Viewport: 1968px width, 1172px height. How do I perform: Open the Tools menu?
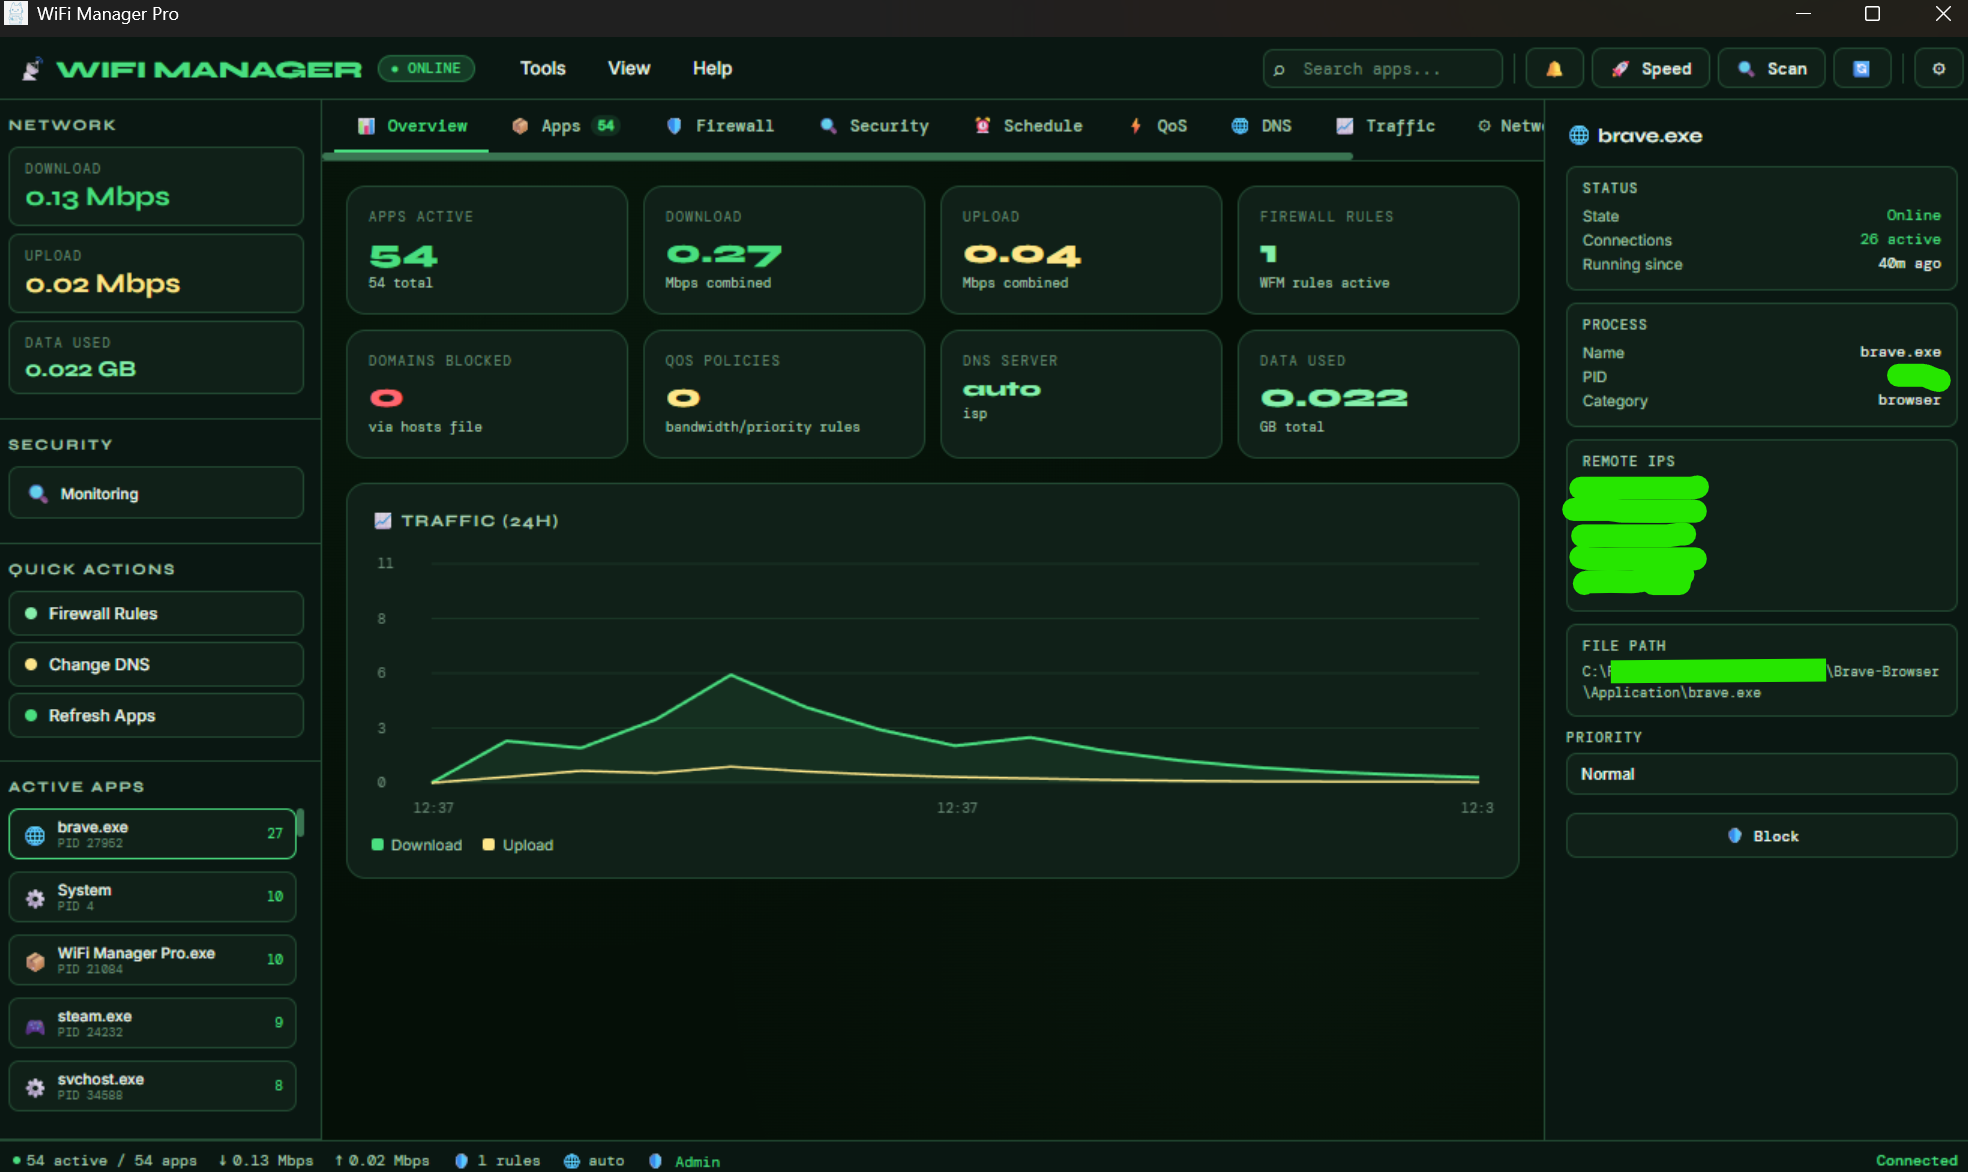[x=542, y=69]
